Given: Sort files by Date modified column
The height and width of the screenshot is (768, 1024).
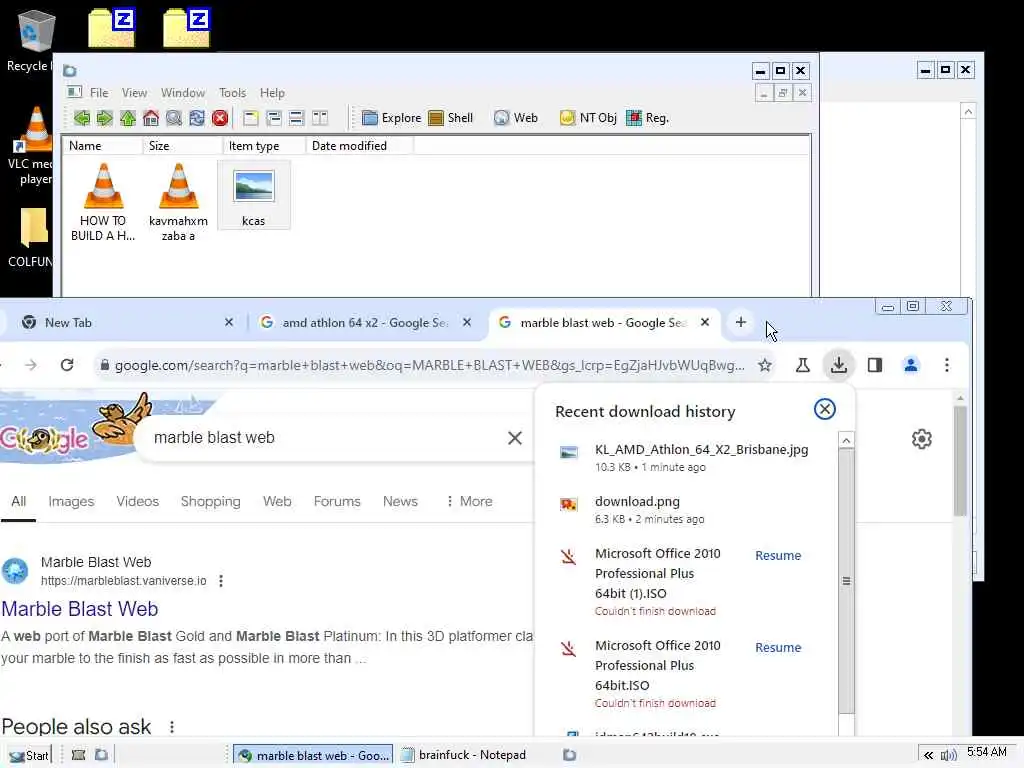Looking at the screenshot, I should (x=359, y=146).
